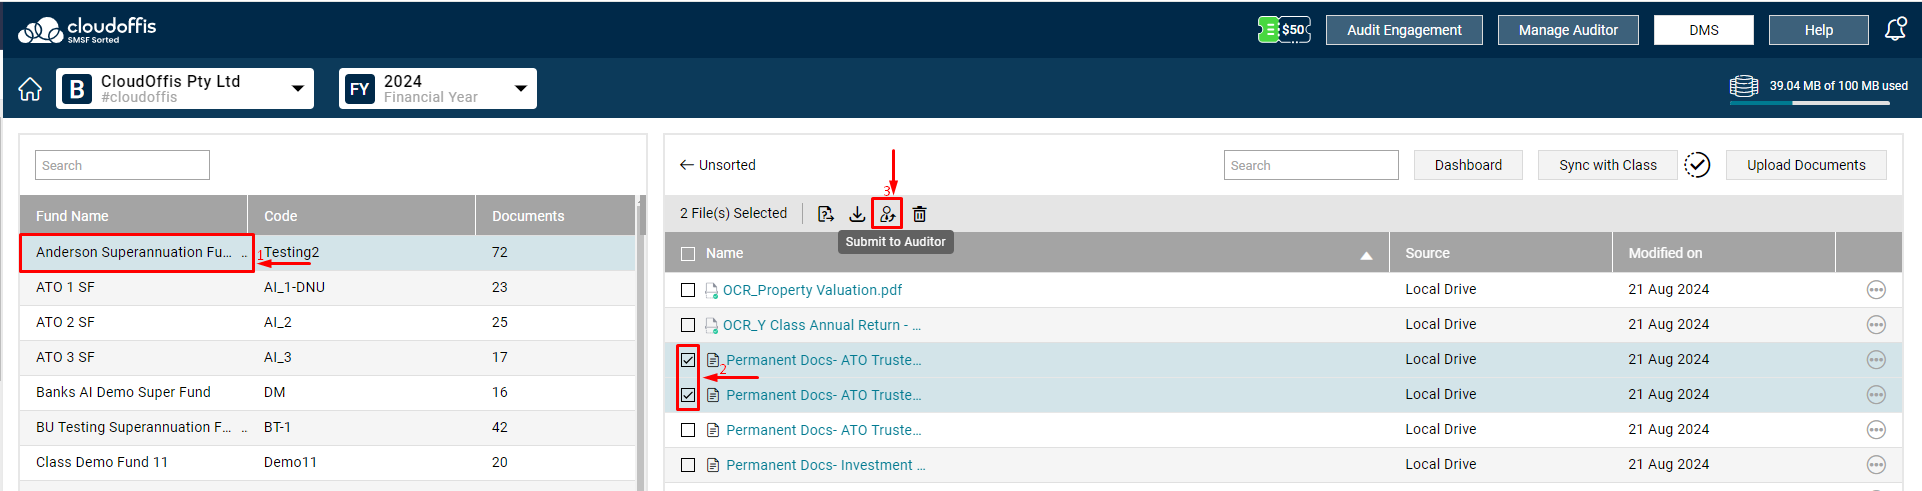Open the OCR_Y Class Annual Return file
Screen dimensions: 1922x491
point(822,325)
